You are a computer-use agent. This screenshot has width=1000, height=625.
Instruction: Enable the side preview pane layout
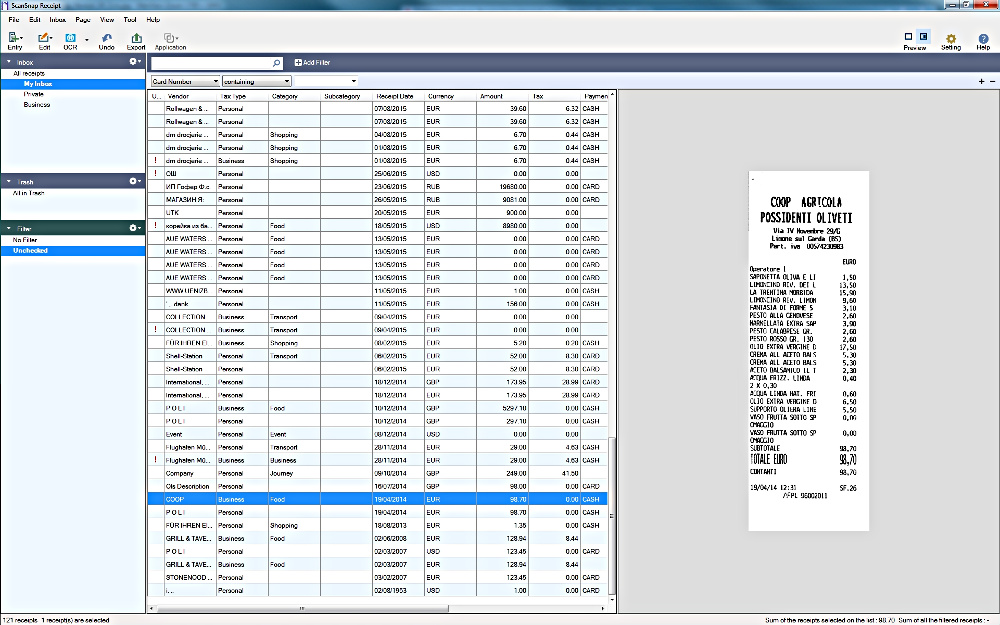pyautogui.click(x=923, y=37)
